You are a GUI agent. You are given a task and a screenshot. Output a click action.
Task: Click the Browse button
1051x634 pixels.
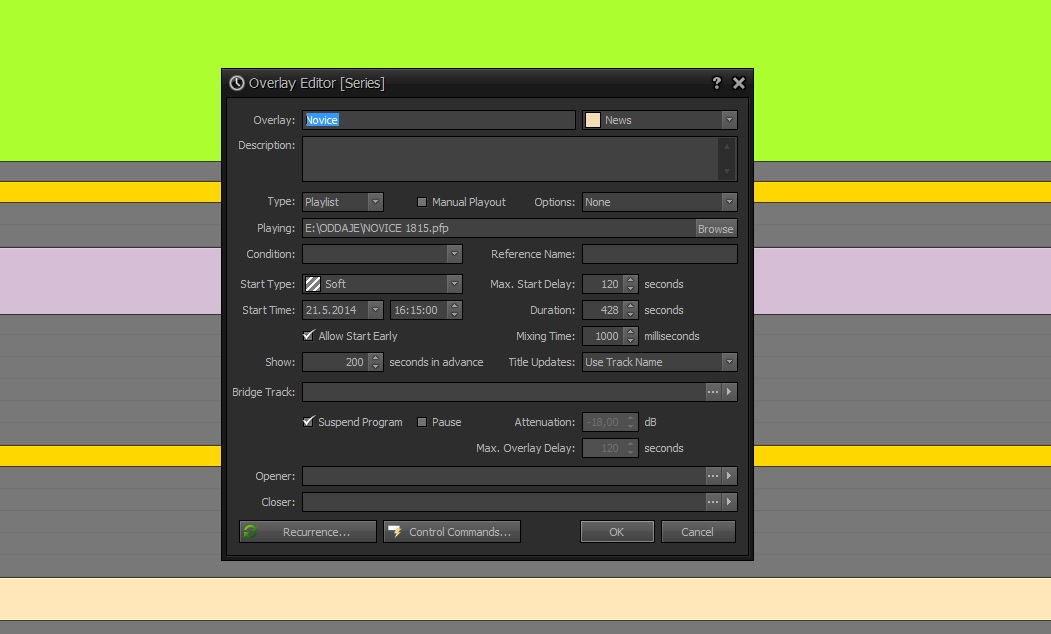coord(716,229)
